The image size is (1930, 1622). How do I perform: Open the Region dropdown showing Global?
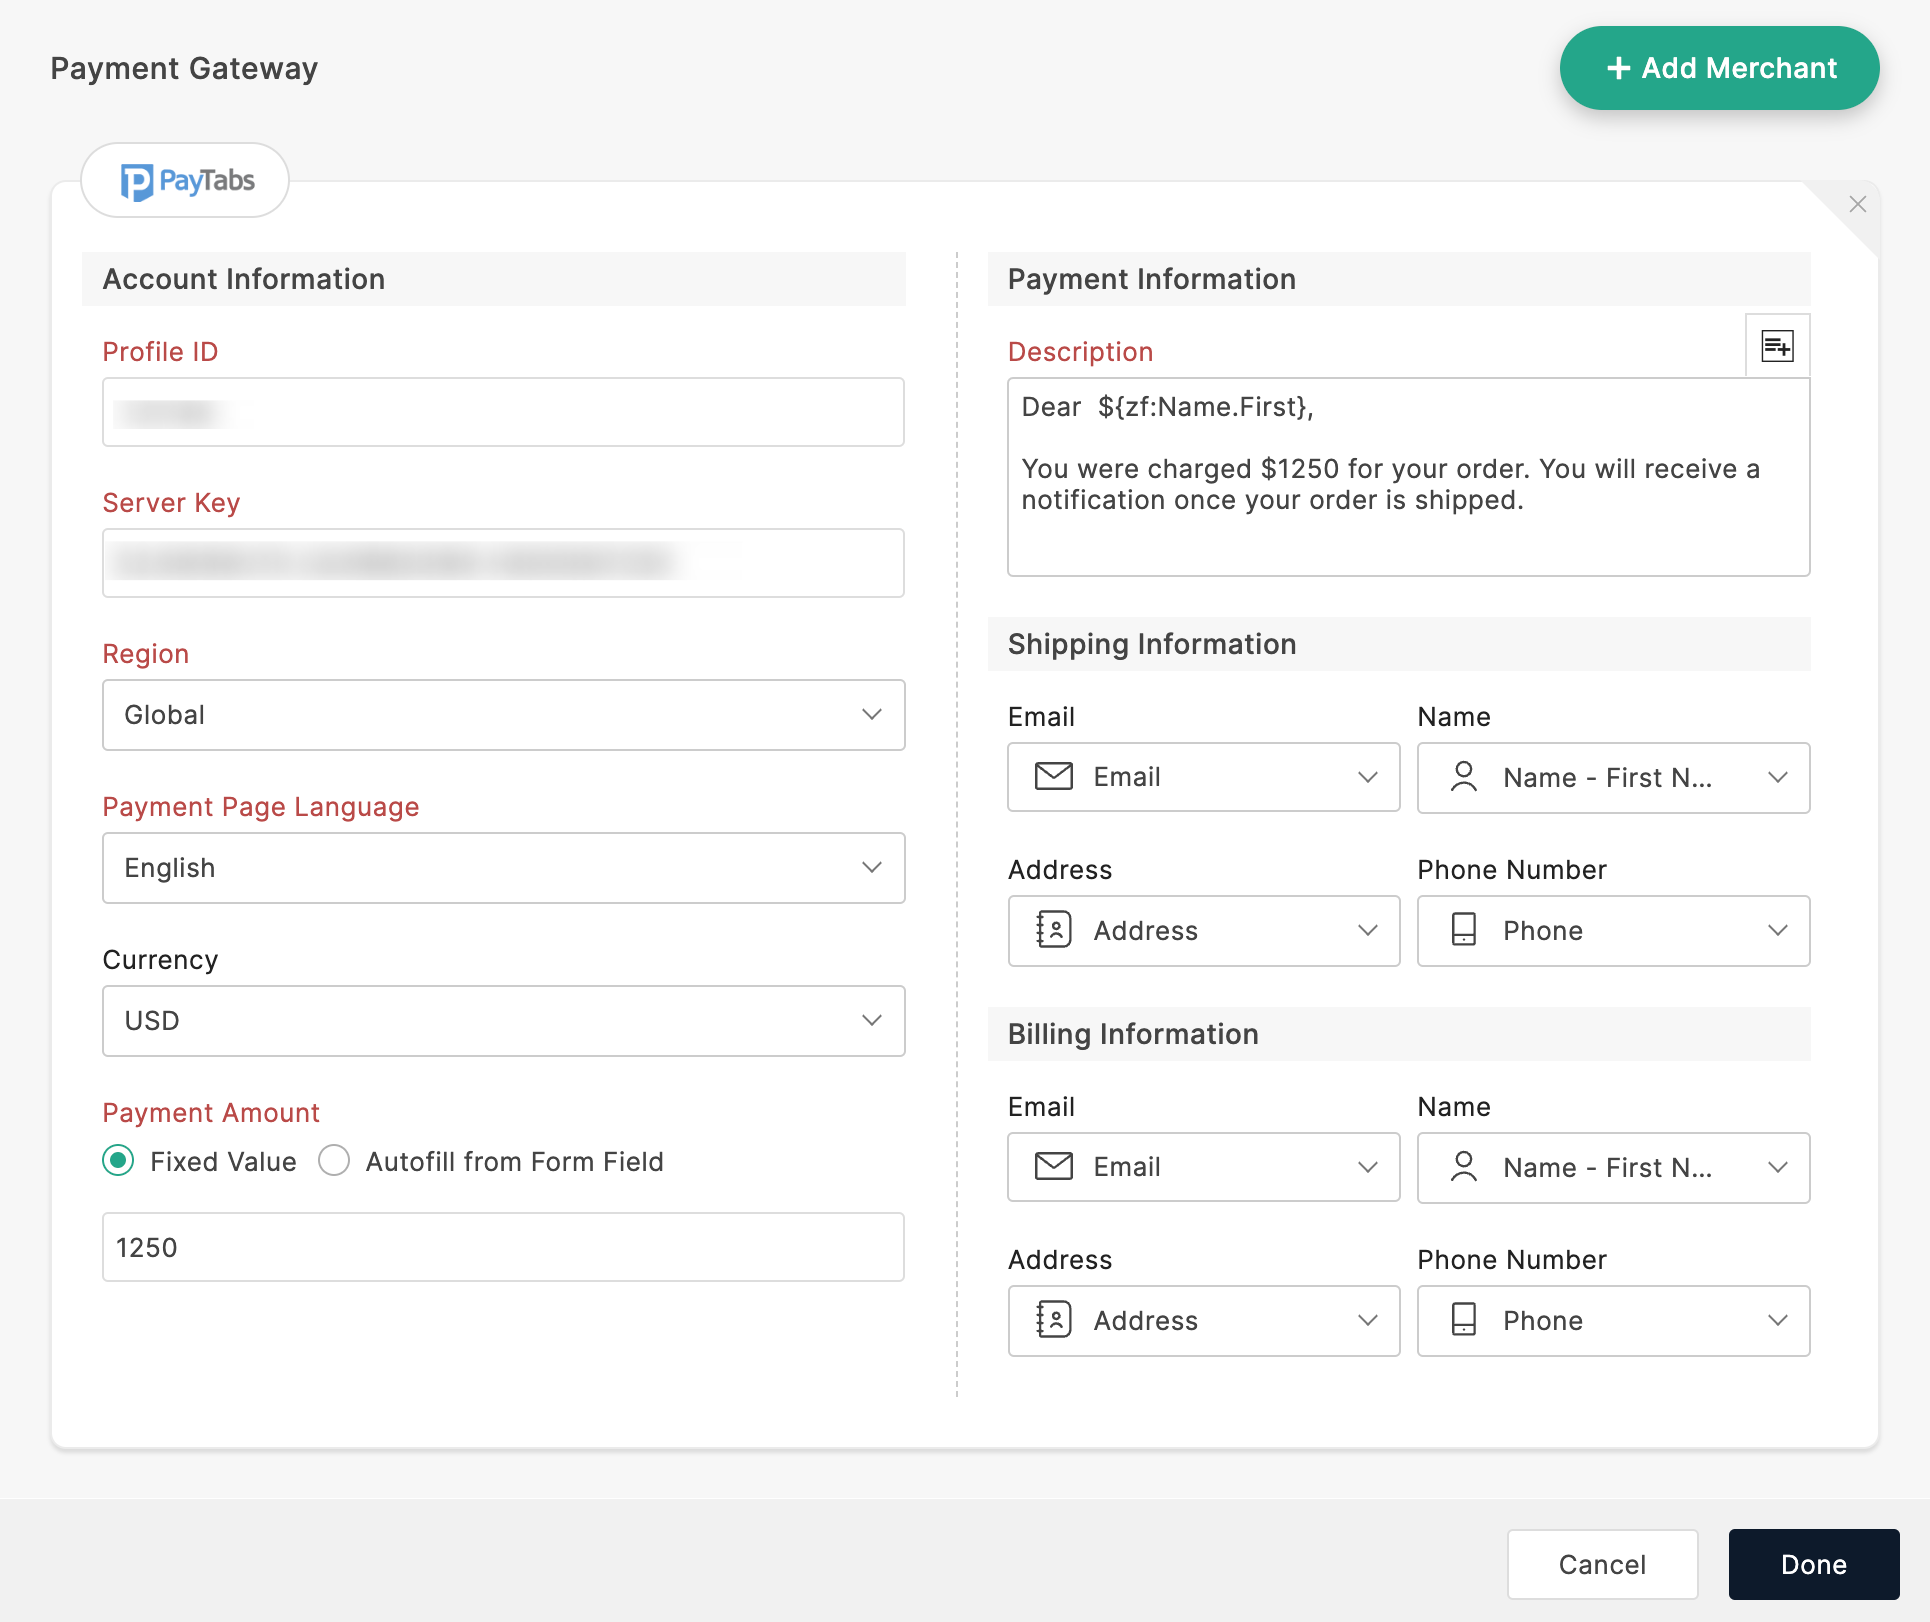pos(503,715)
